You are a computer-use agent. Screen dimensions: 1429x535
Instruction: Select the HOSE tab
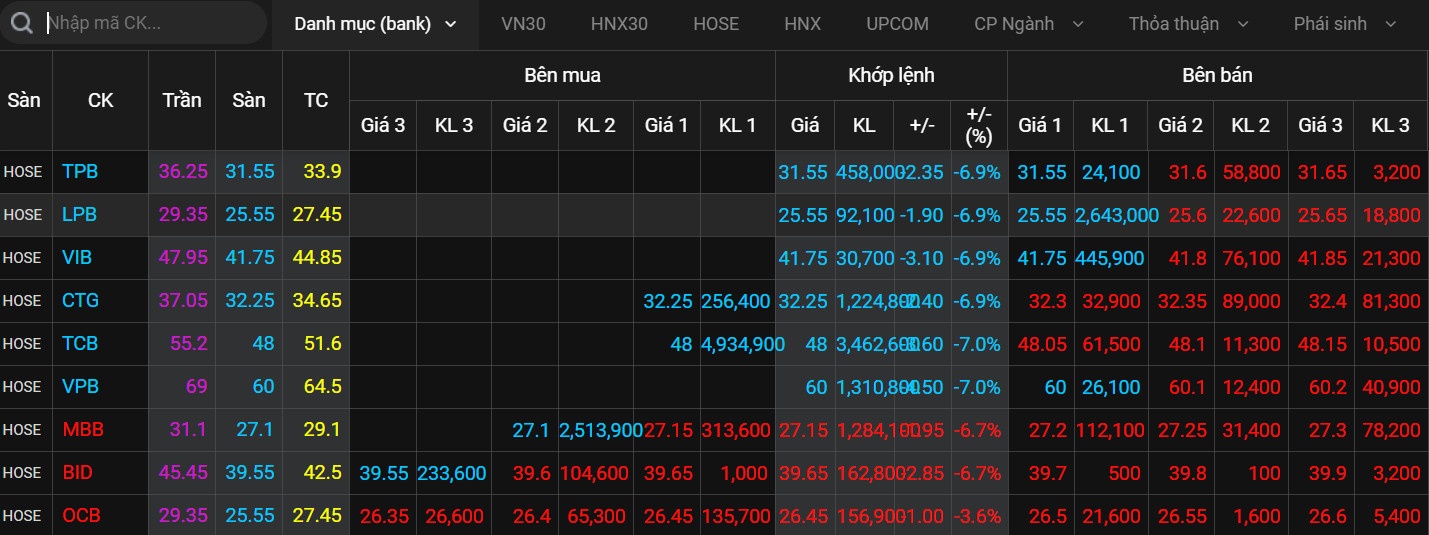[x=716, y=24]
